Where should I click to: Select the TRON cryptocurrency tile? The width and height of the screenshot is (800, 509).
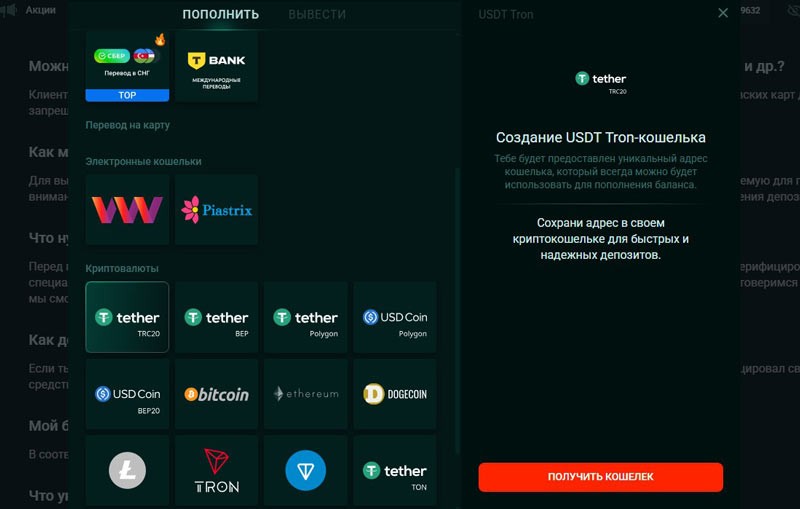click(216, 470)
